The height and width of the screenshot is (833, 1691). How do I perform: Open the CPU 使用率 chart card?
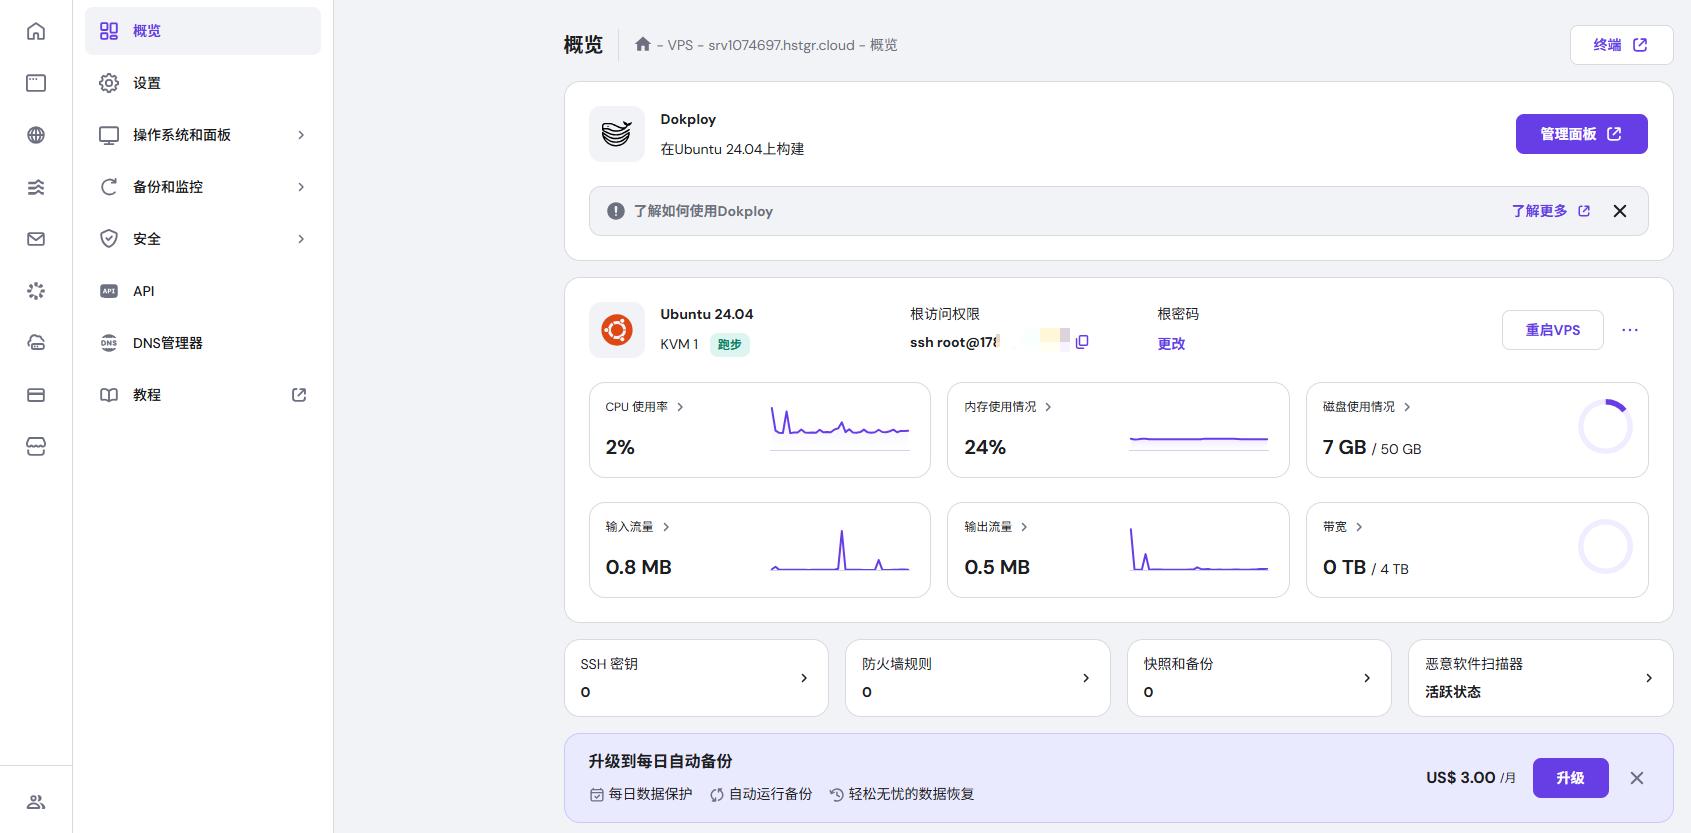coord(759,430)
